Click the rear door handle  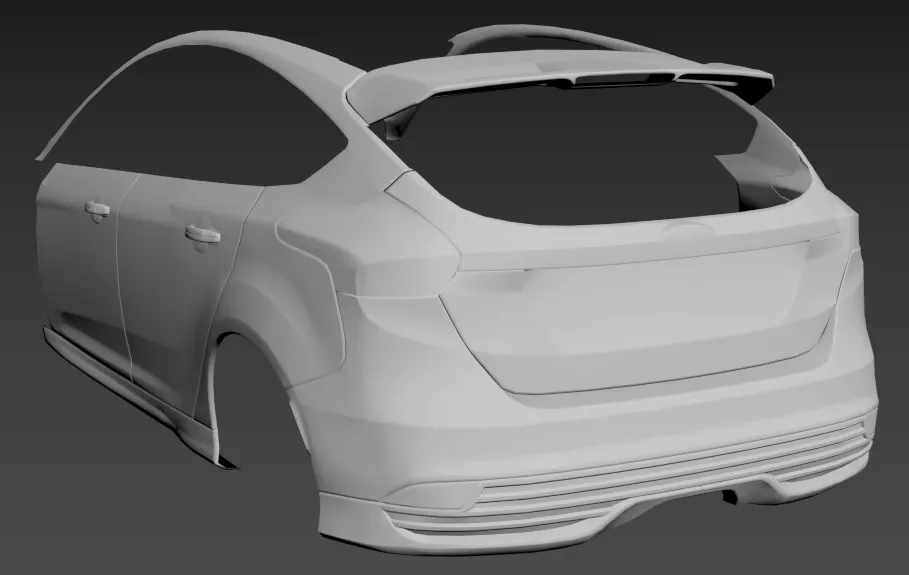203,234
